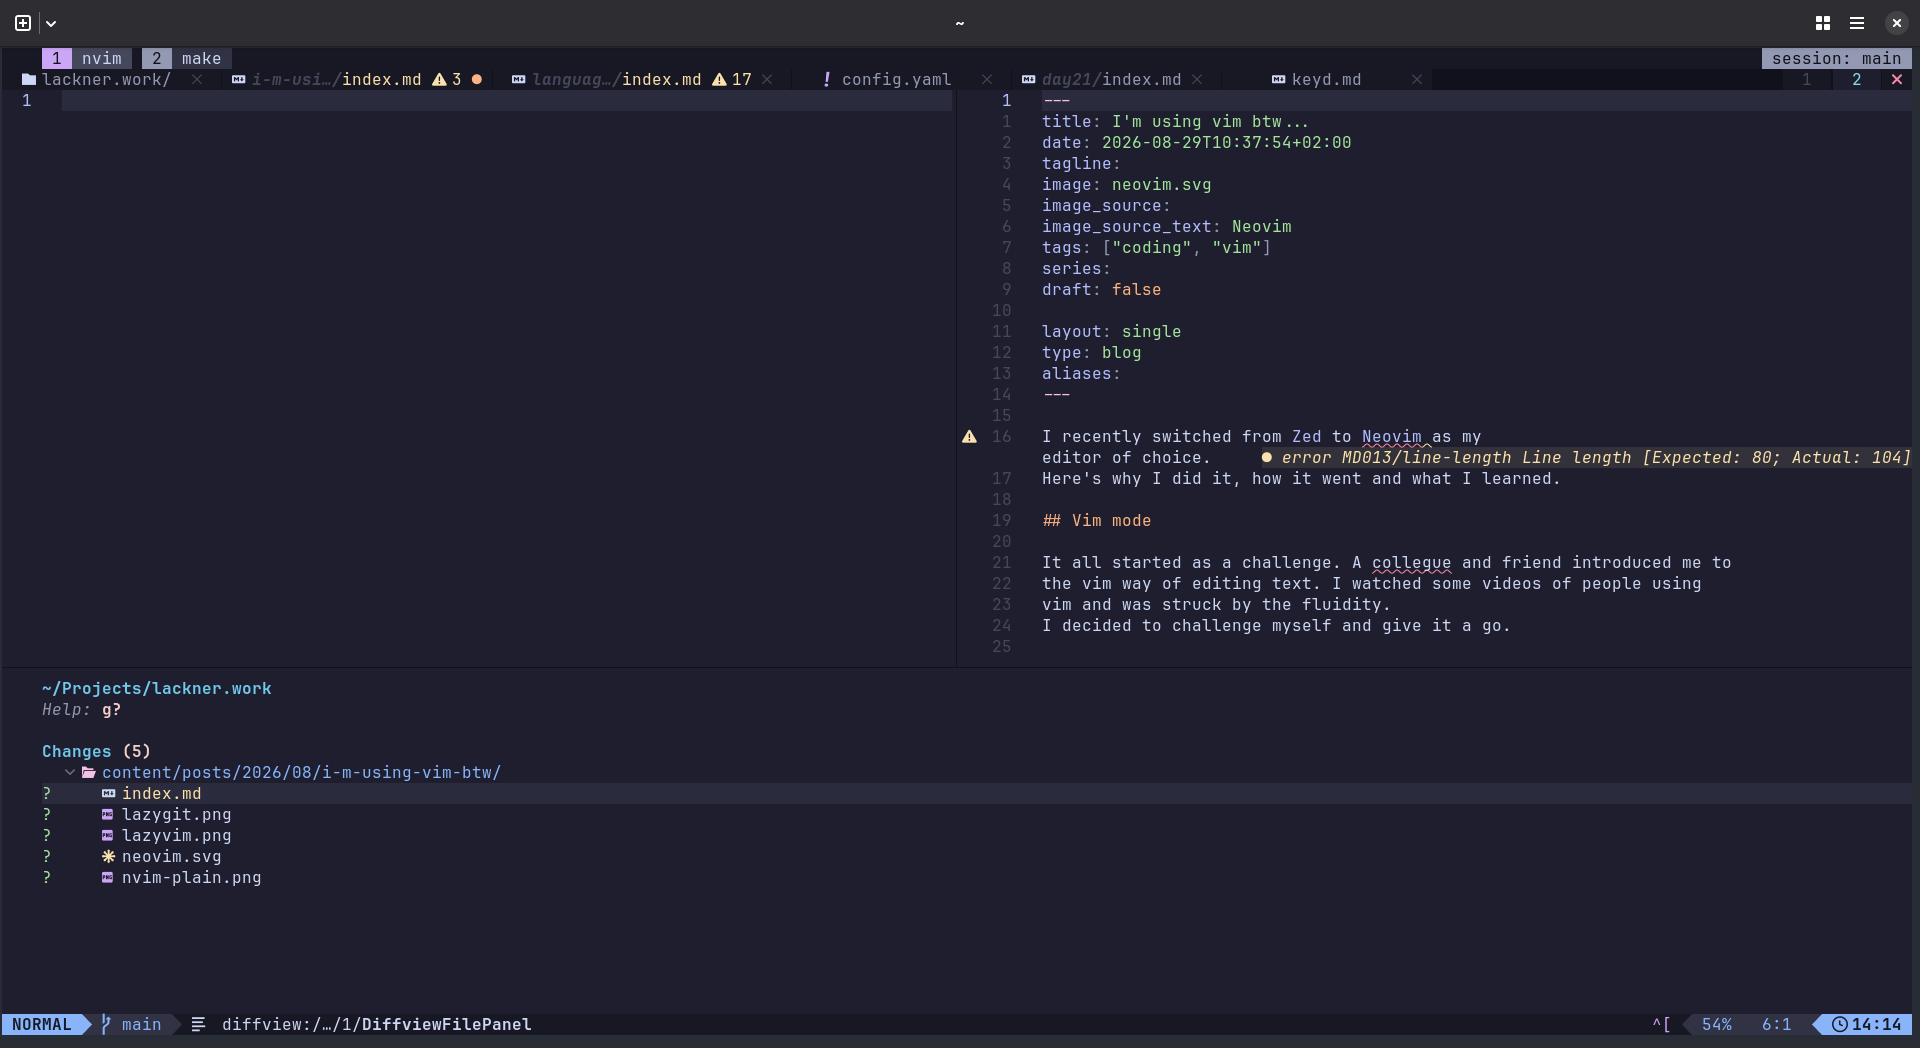Switch to tabpage 1 indicator
Image resolution: width=1920 pixels, height=1048 pixels.
[1807, 79]
